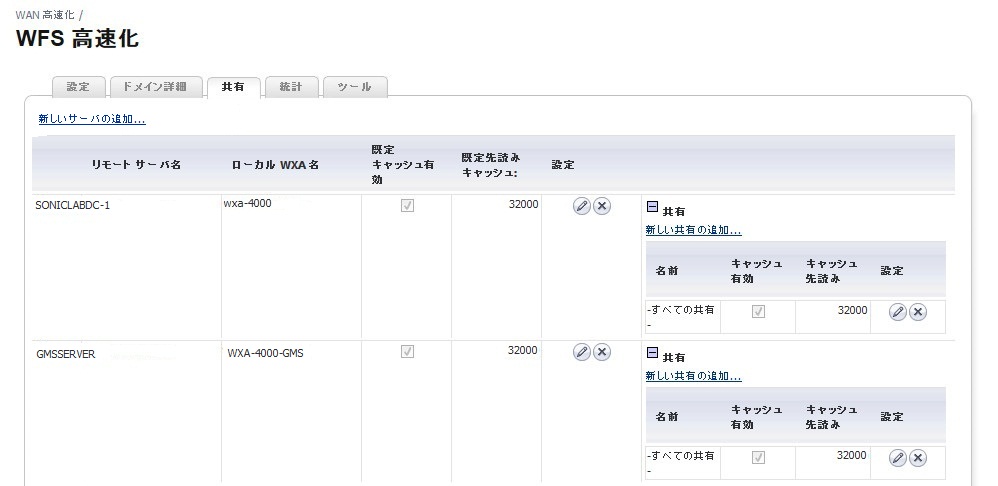Open the 統計 tab
This screenshot has width=998, height=486.
click(291, 87)
